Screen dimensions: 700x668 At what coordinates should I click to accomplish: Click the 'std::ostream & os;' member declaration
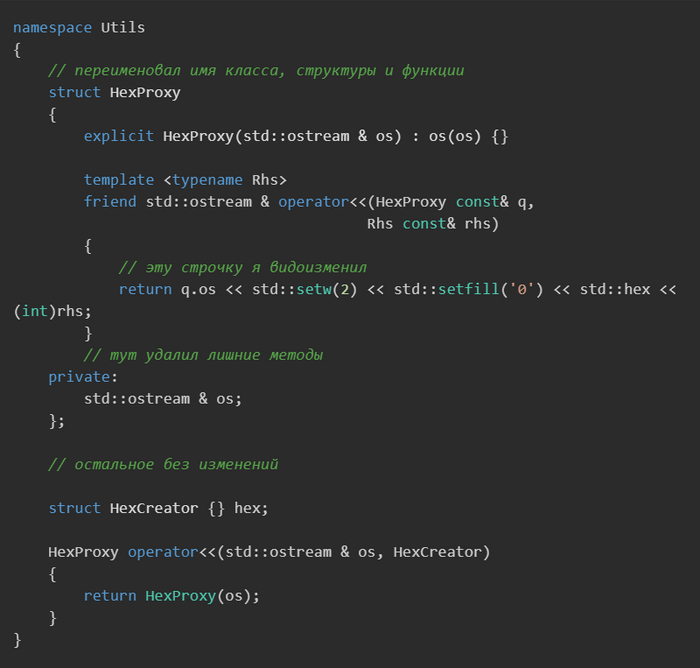click(x=163, y=399)
